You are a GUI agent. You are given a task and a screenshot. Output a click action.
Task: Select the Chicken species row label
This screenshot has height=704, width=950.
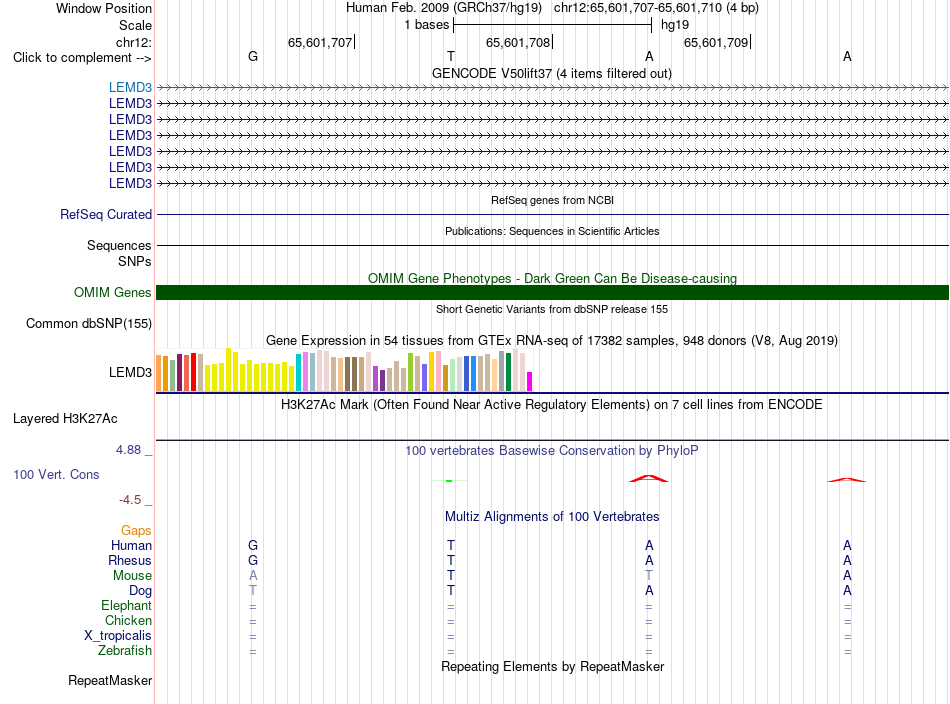128,620
